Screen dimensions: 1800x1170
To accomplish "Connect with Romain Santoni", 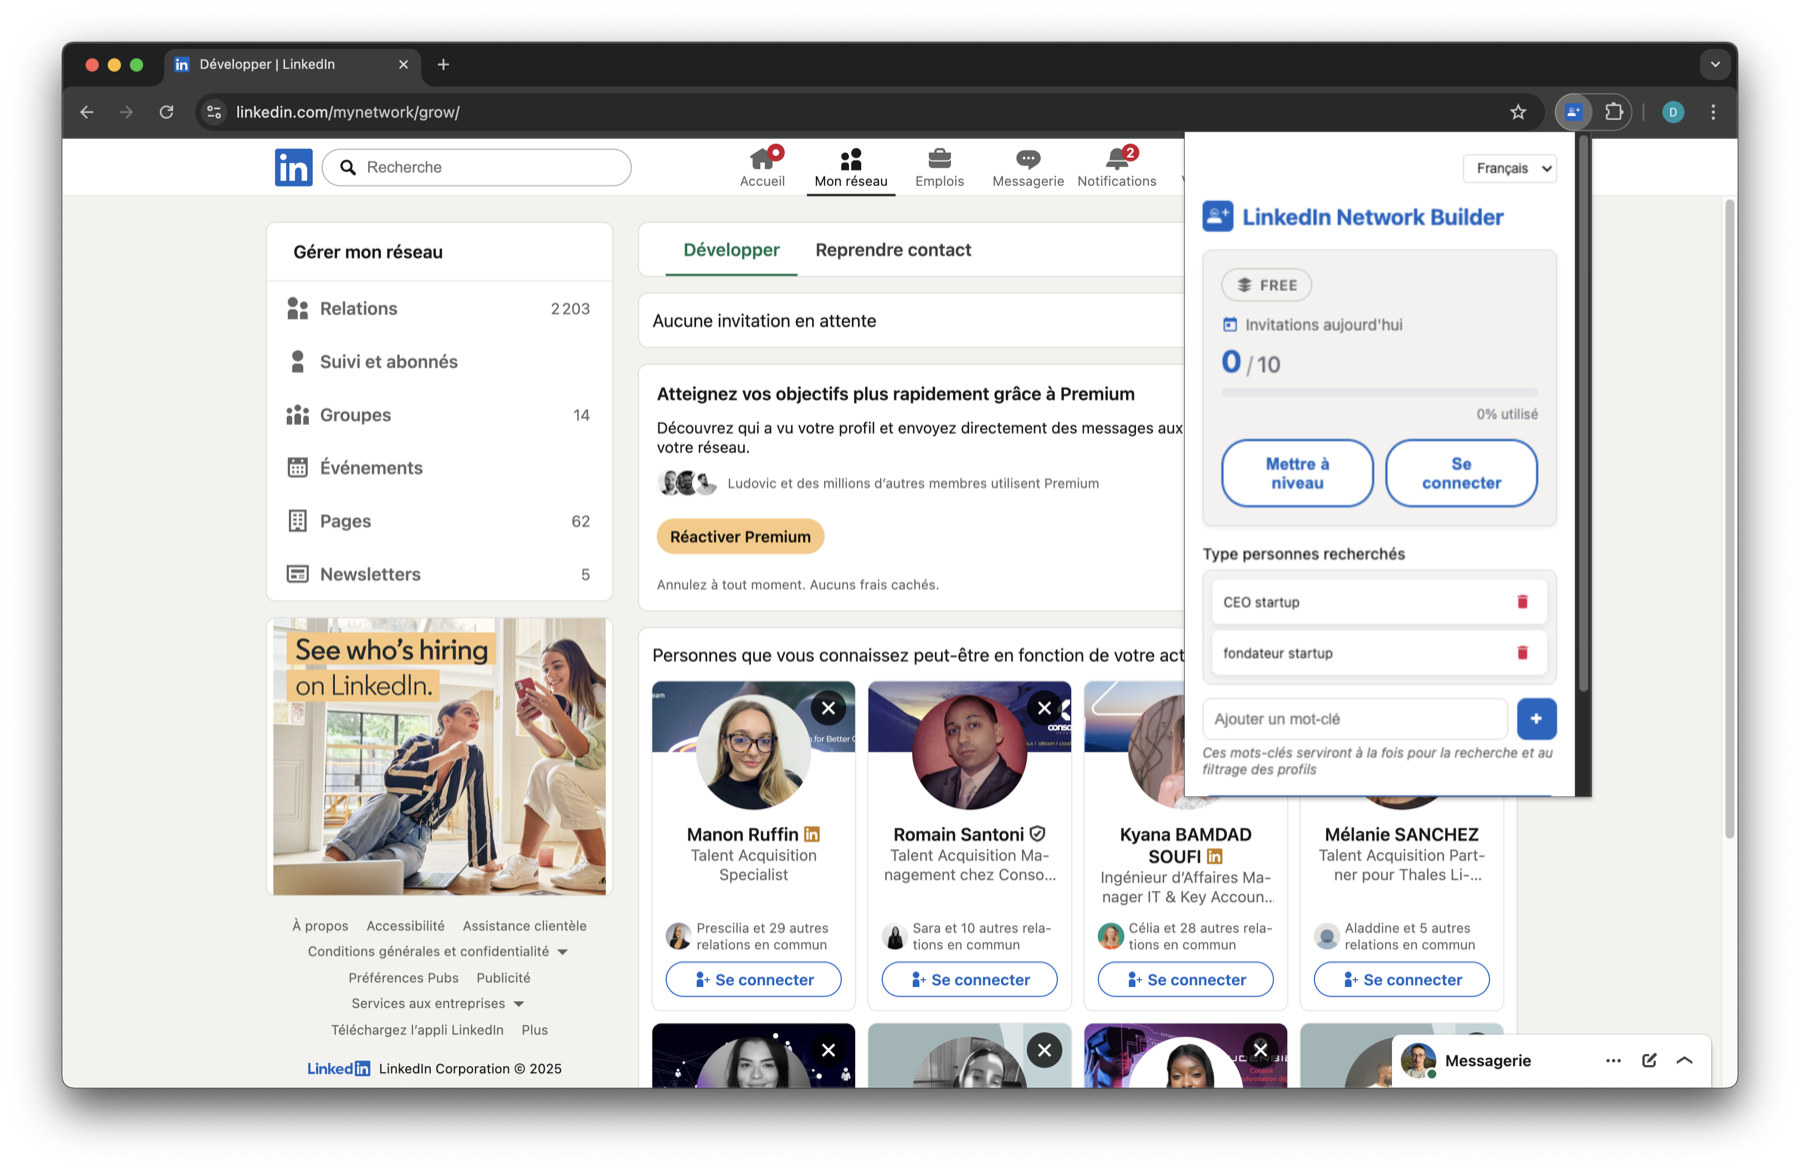I will pyautogui.click(x=969, y=980).
